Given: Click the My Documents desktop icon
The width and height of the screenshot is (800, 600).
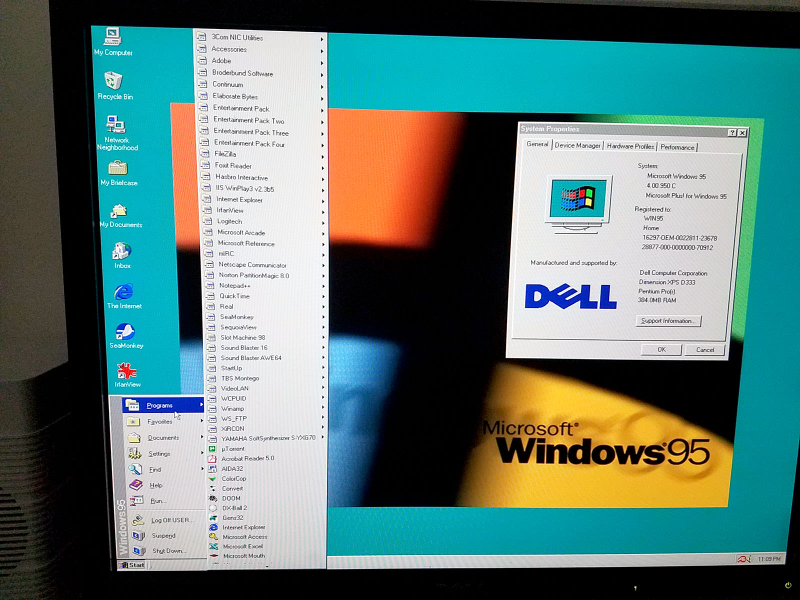Looking at the screenshot, I should tap(120, 215).
